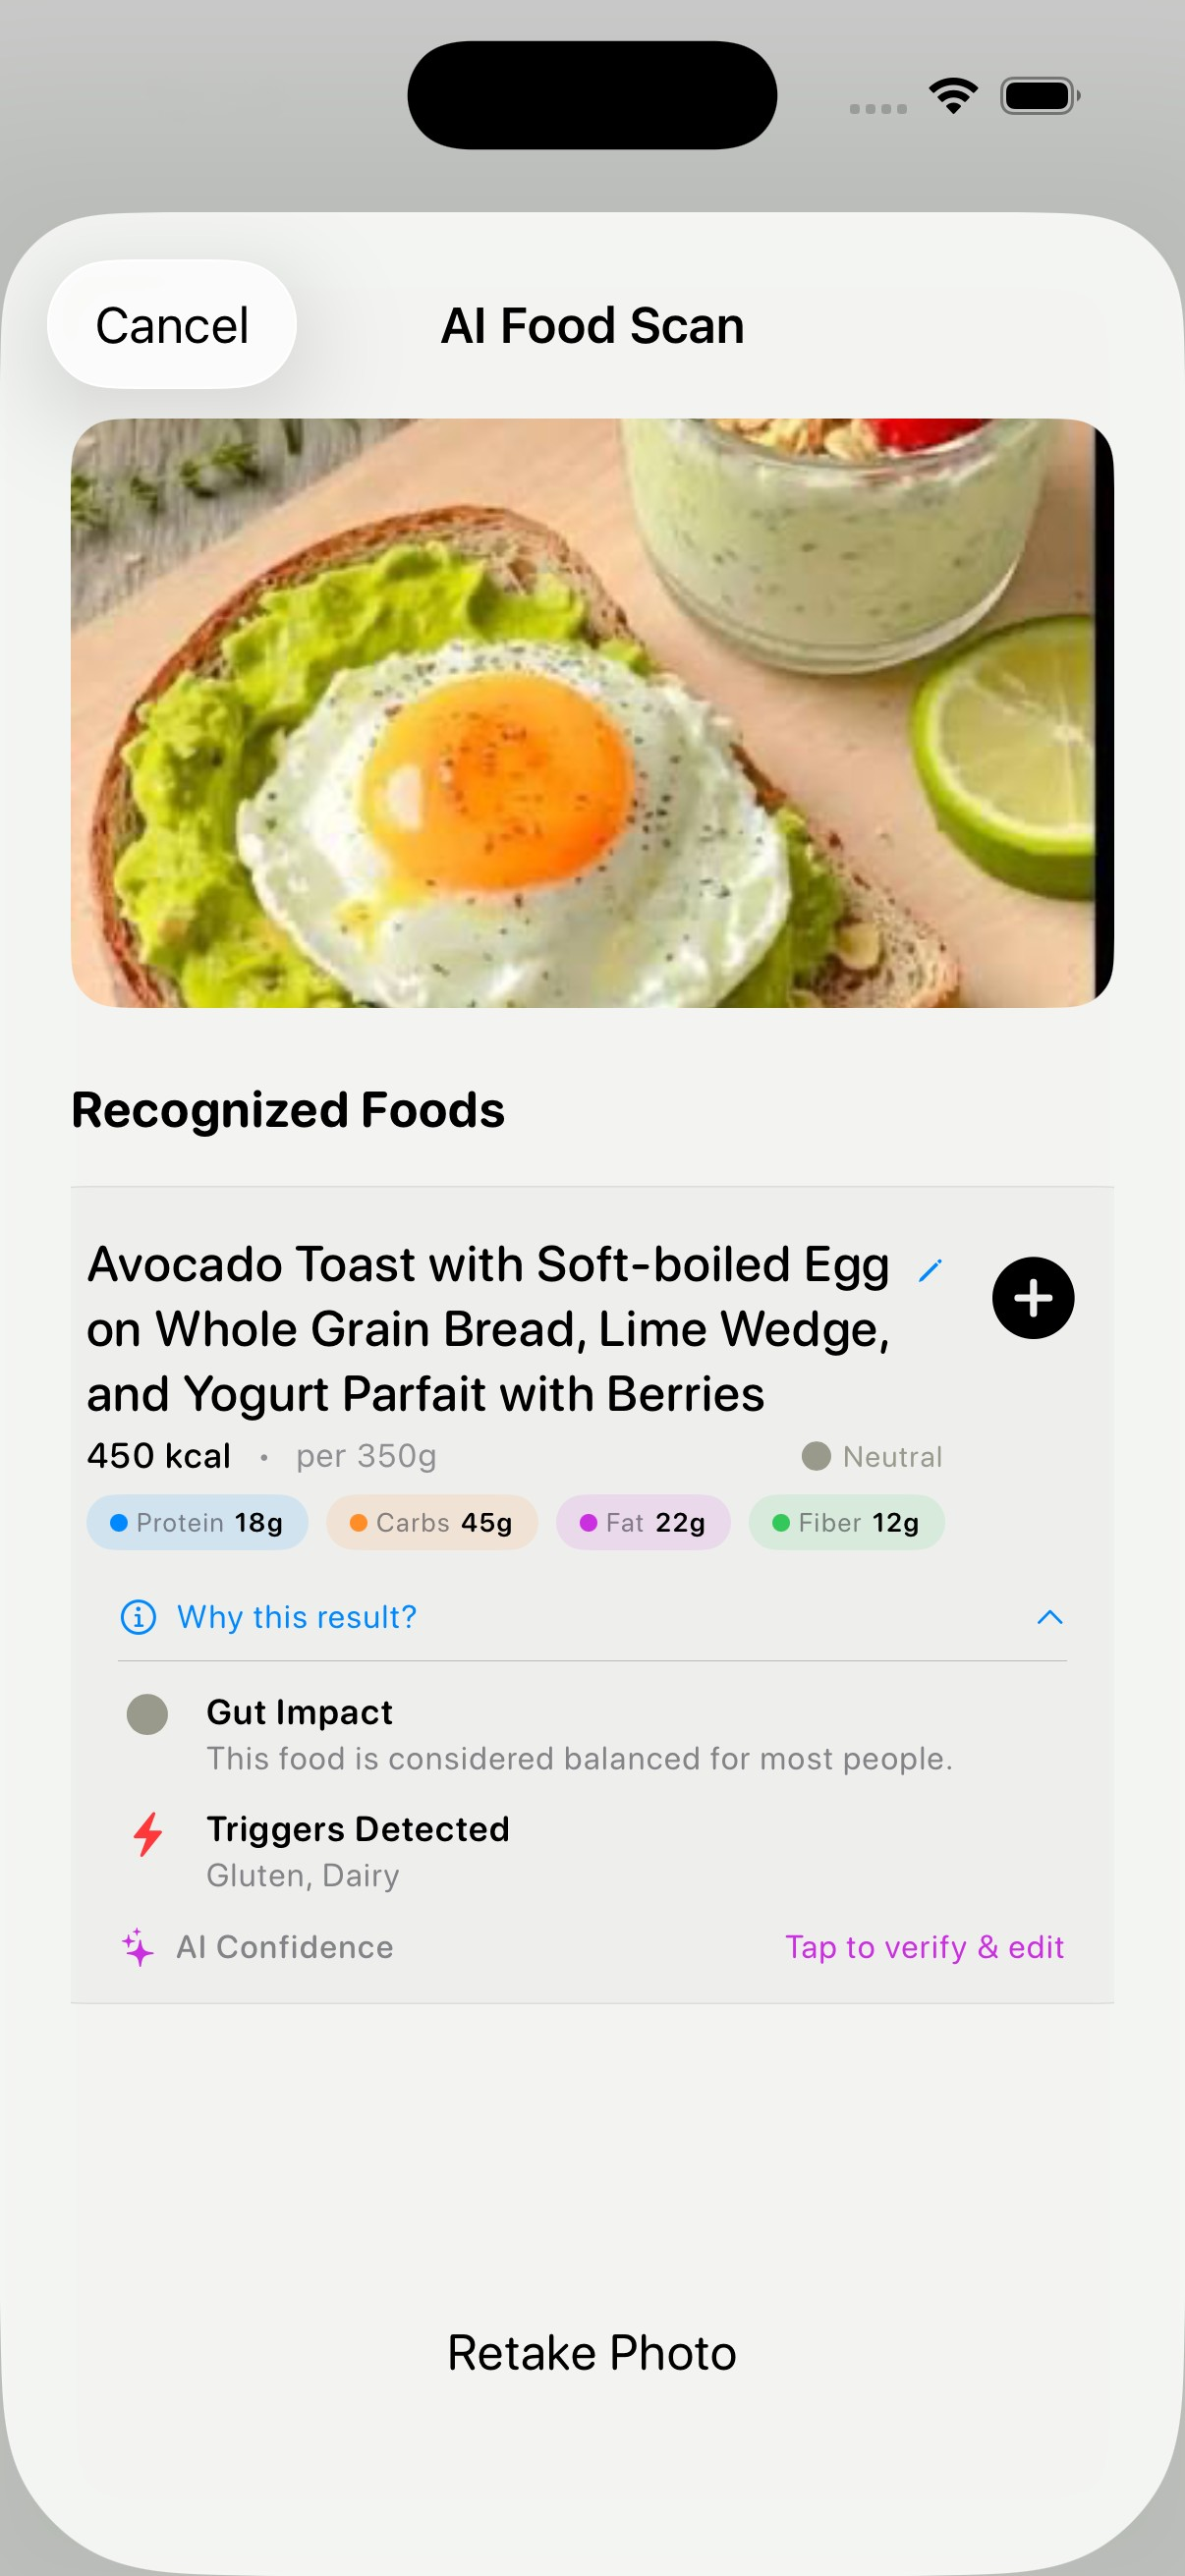Add recognized food with the plus button
Viewport: 1185px width, 2576px height.
pos(1033,1298)
